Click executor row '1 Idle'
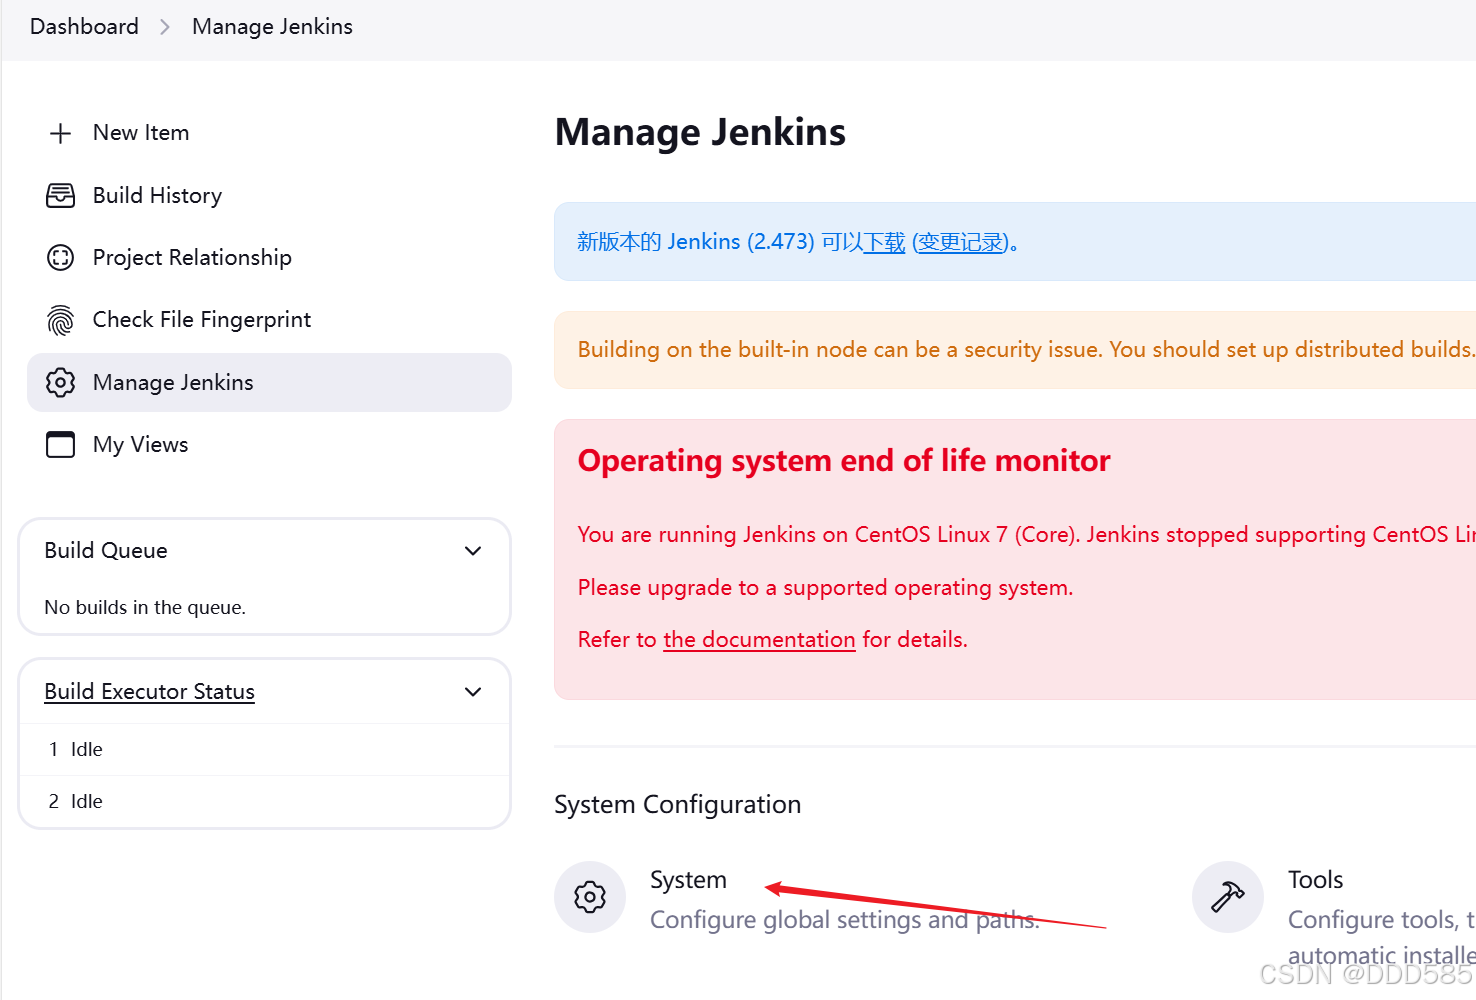This screenshot has width=1476, height=1000. 265,750
